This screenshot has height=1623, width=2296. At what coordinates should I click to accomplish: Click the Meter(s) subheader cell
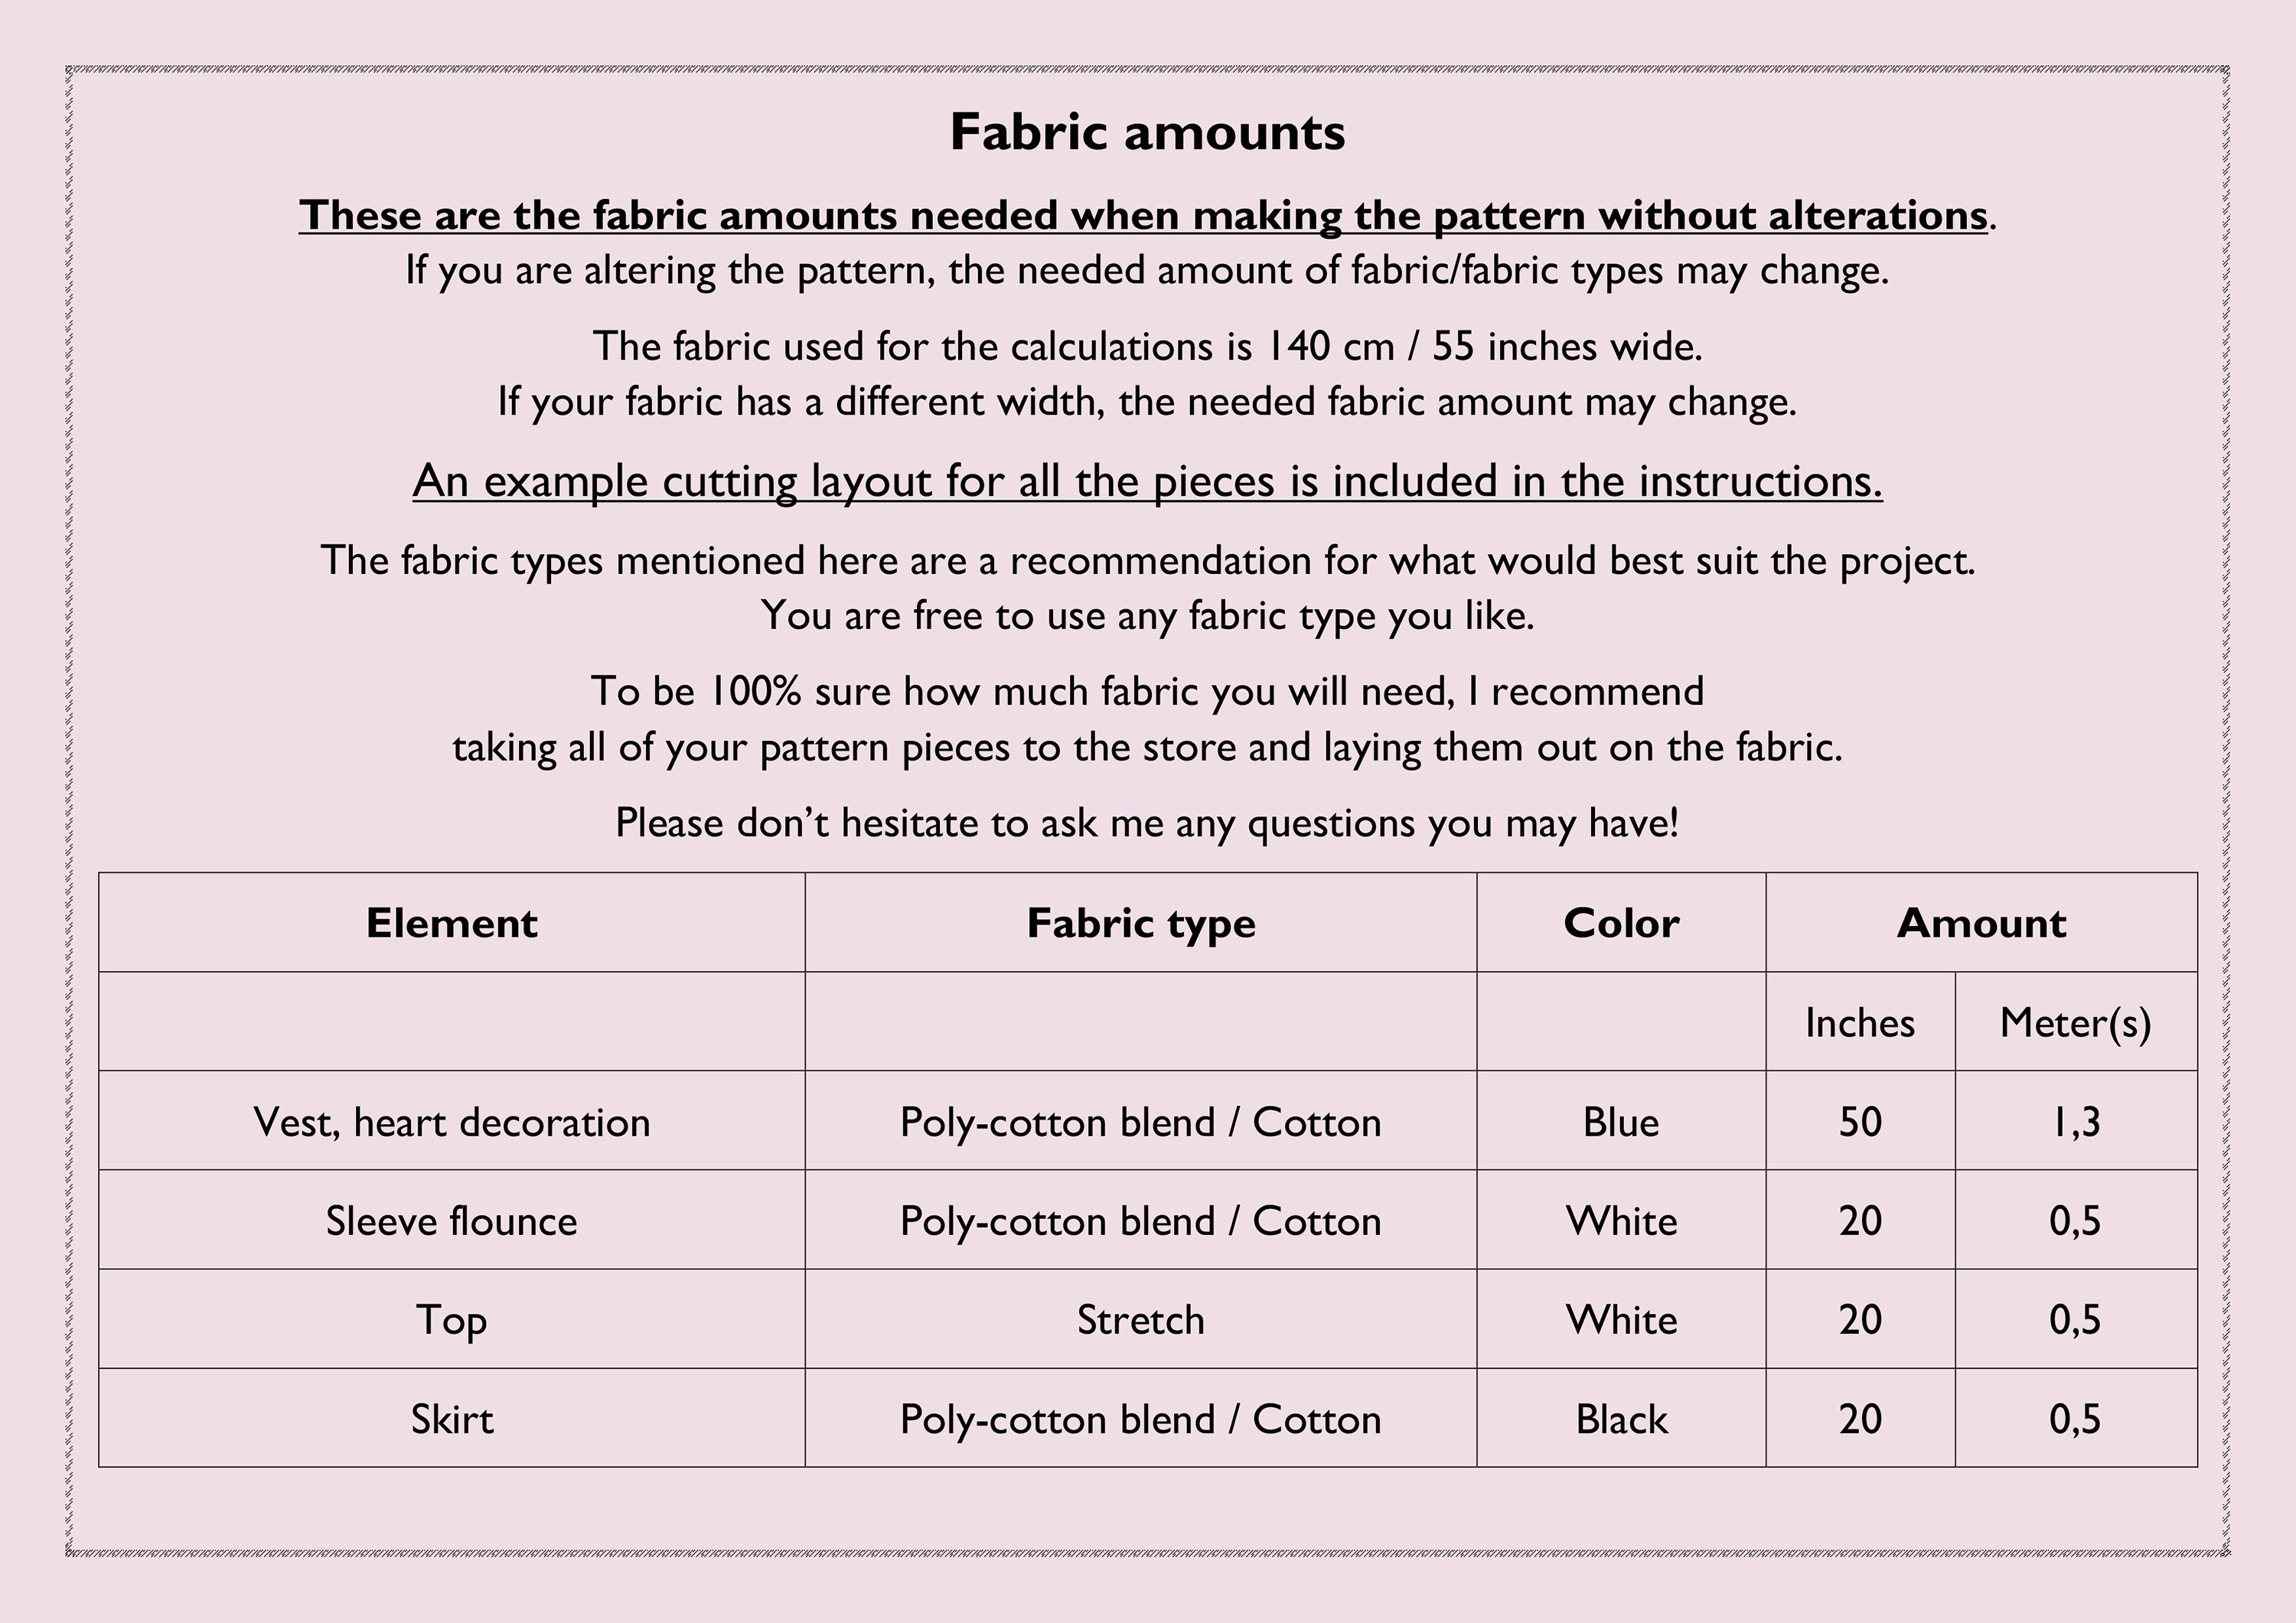click(2076, 1021)
